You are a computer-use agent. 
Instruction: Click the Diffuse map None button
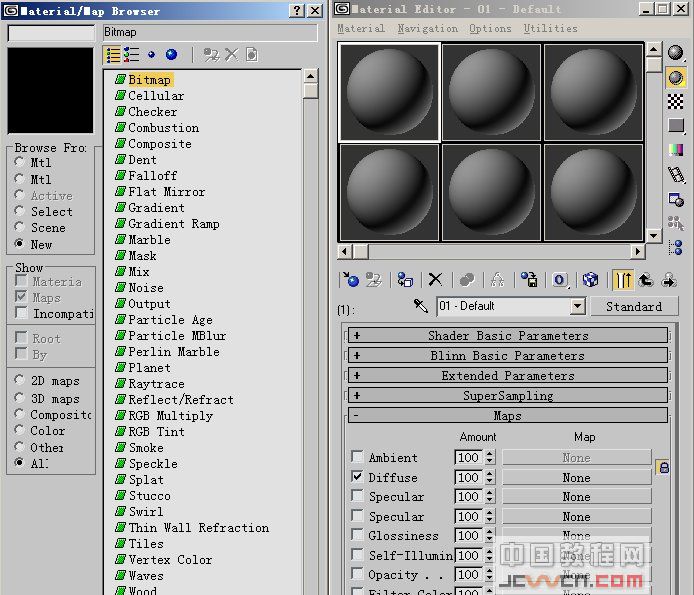(577, 478)
